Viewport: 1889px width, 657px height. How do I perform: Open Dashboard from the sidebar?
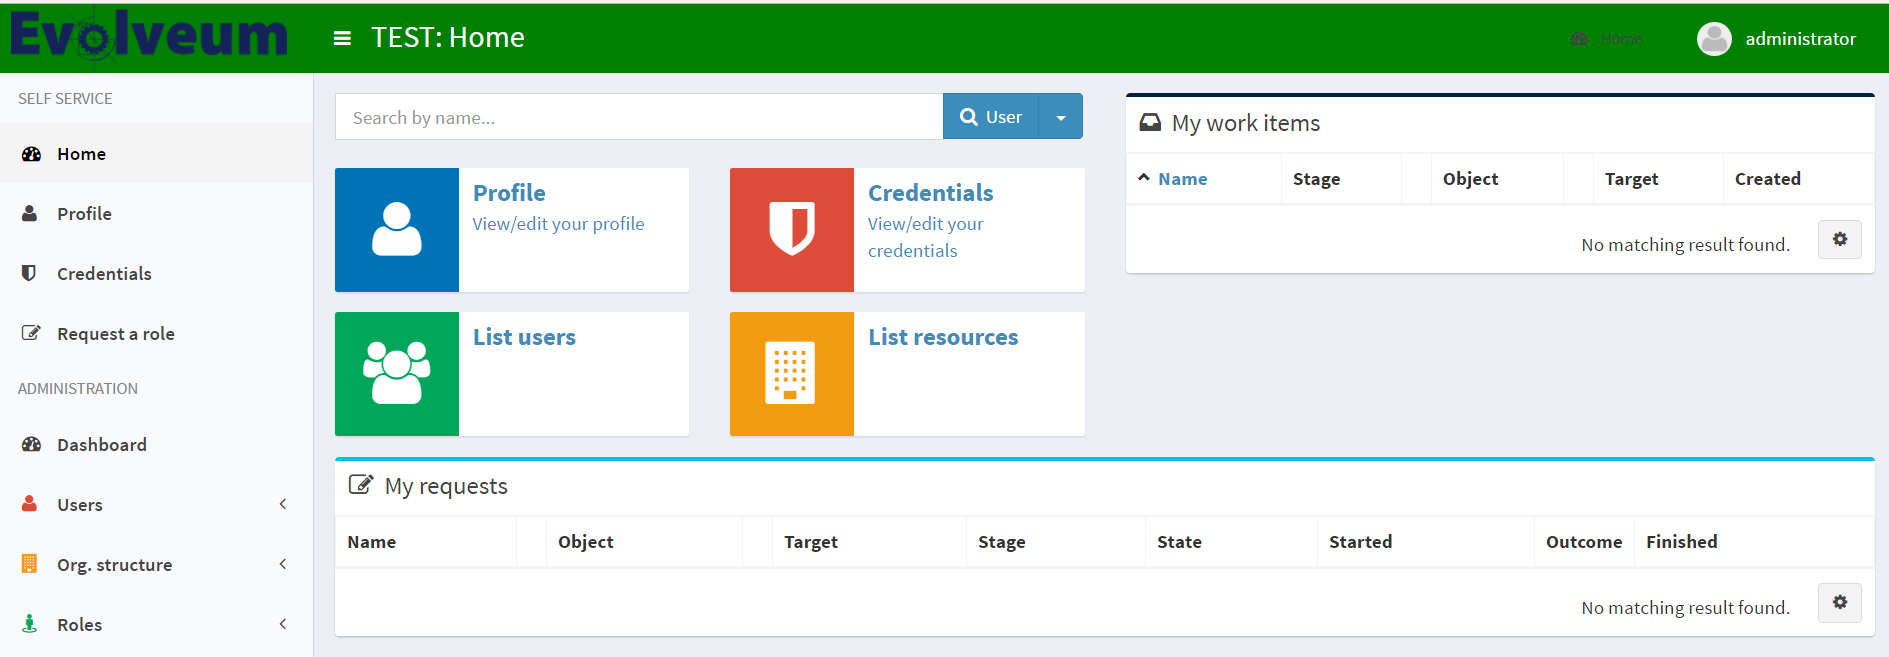[101, 445]
